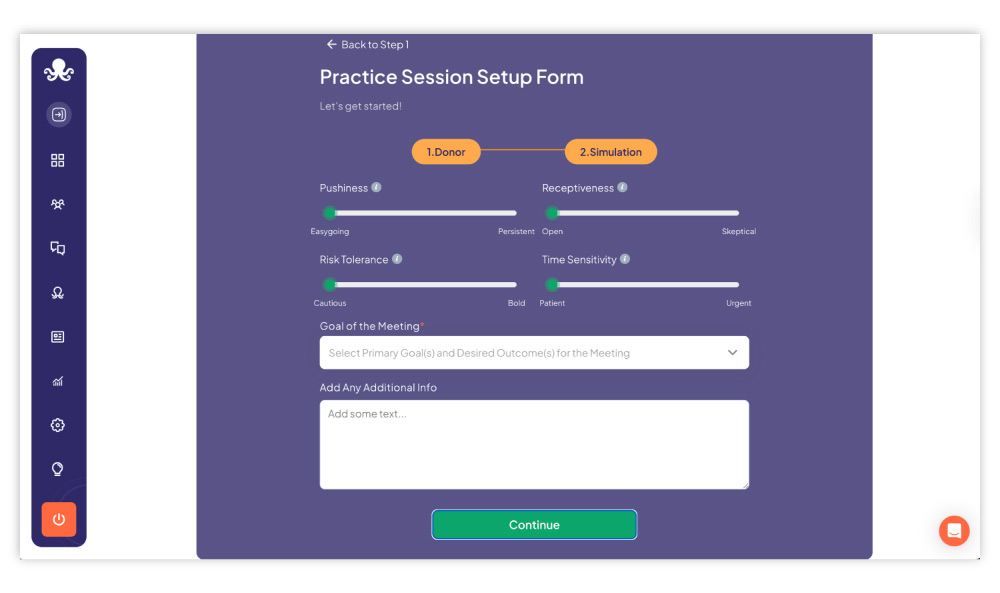Go Back to Step 1 link

click(368, 45)
